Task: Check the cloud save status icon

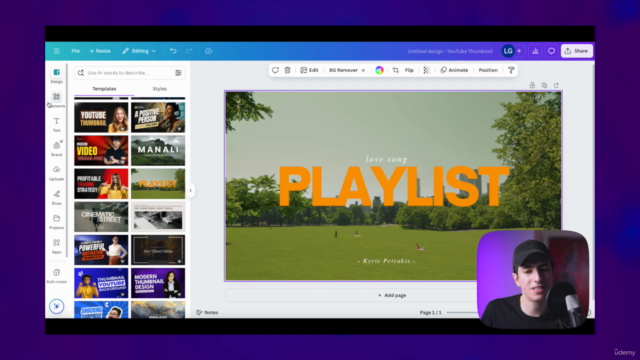Action: pyautogui.click(x=208, y=51)
